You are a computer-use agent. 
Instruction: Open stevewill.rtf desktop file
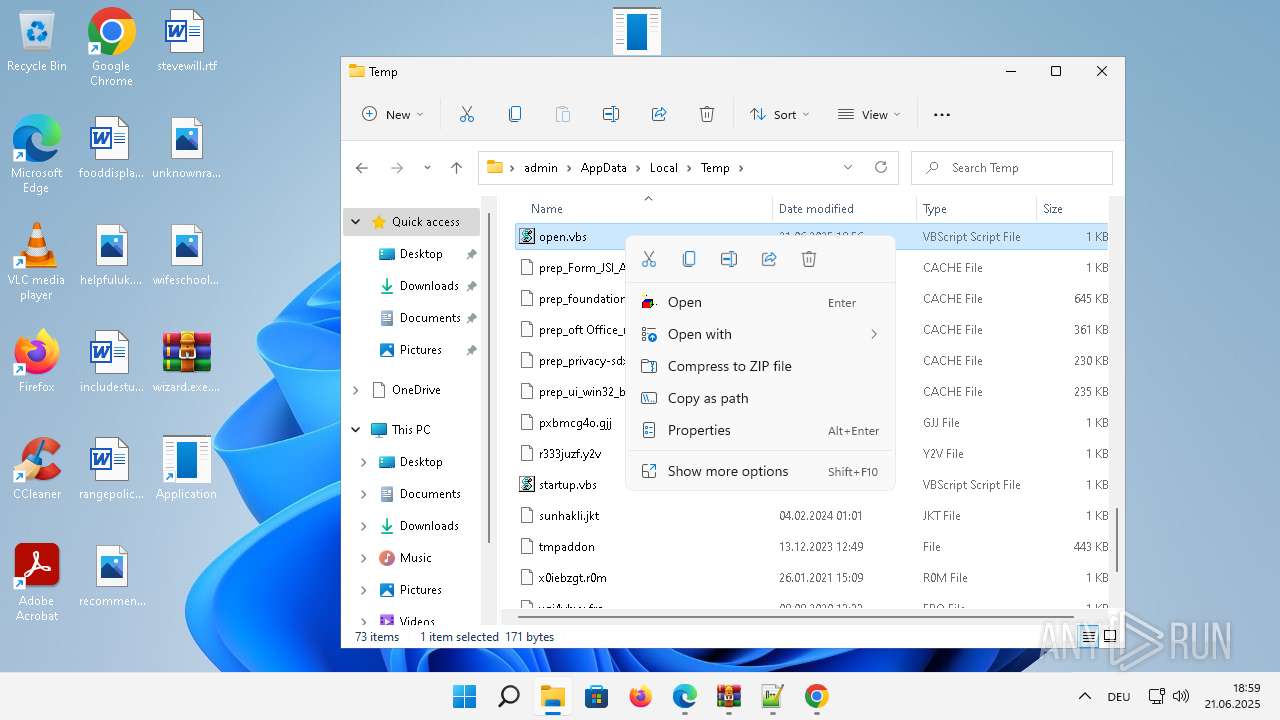pos(187,42)
